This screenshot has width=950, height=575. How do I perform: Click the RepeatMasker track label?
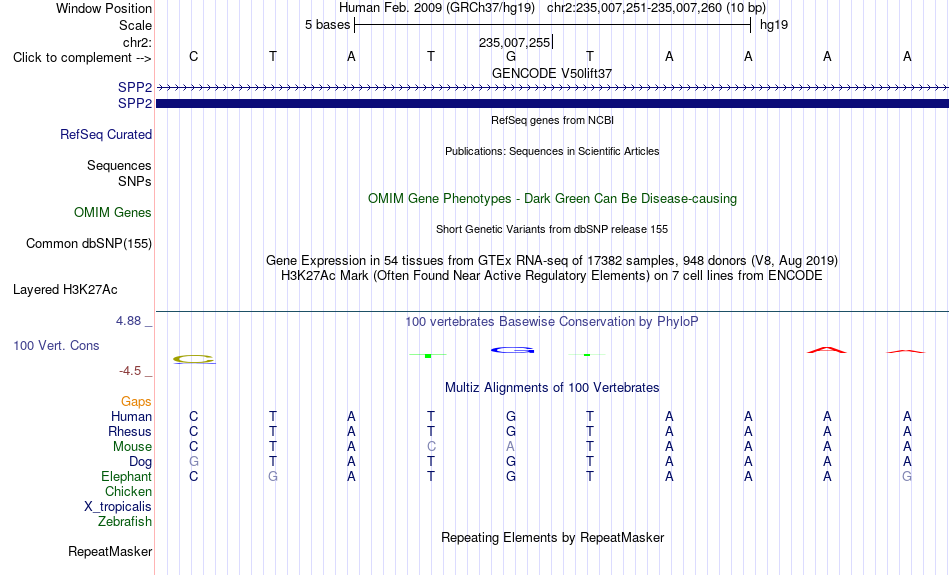coord(110,551)
